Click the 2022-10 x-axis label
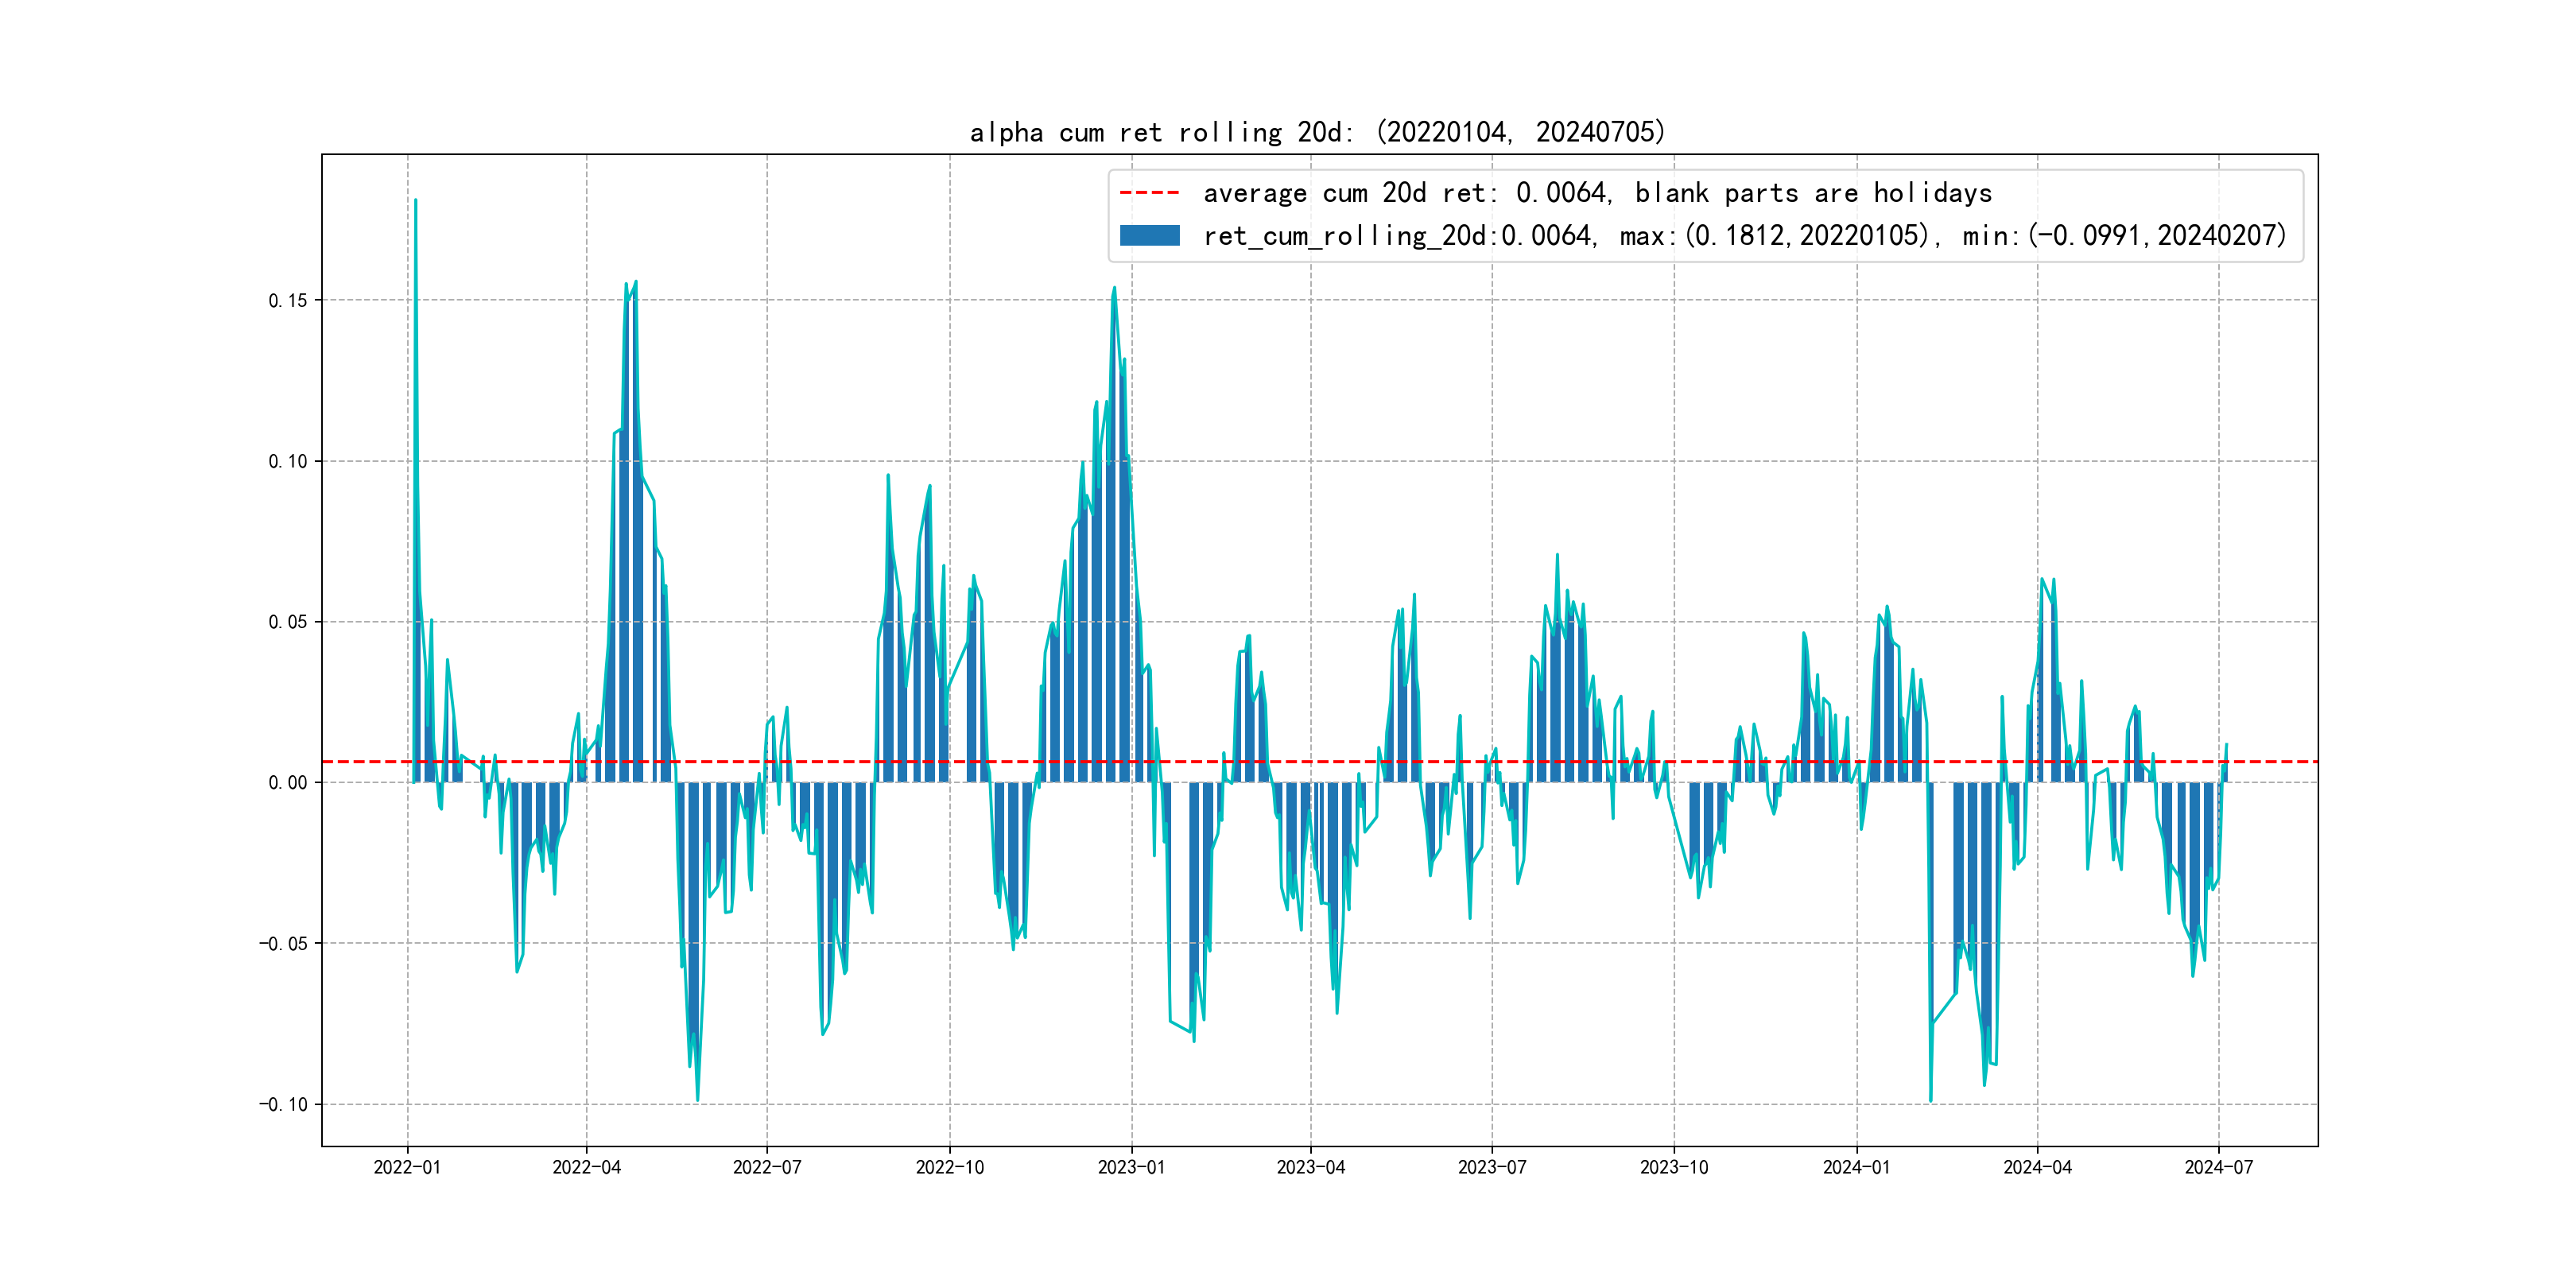This screenshot has height=1288, width=2576. 950,1167
